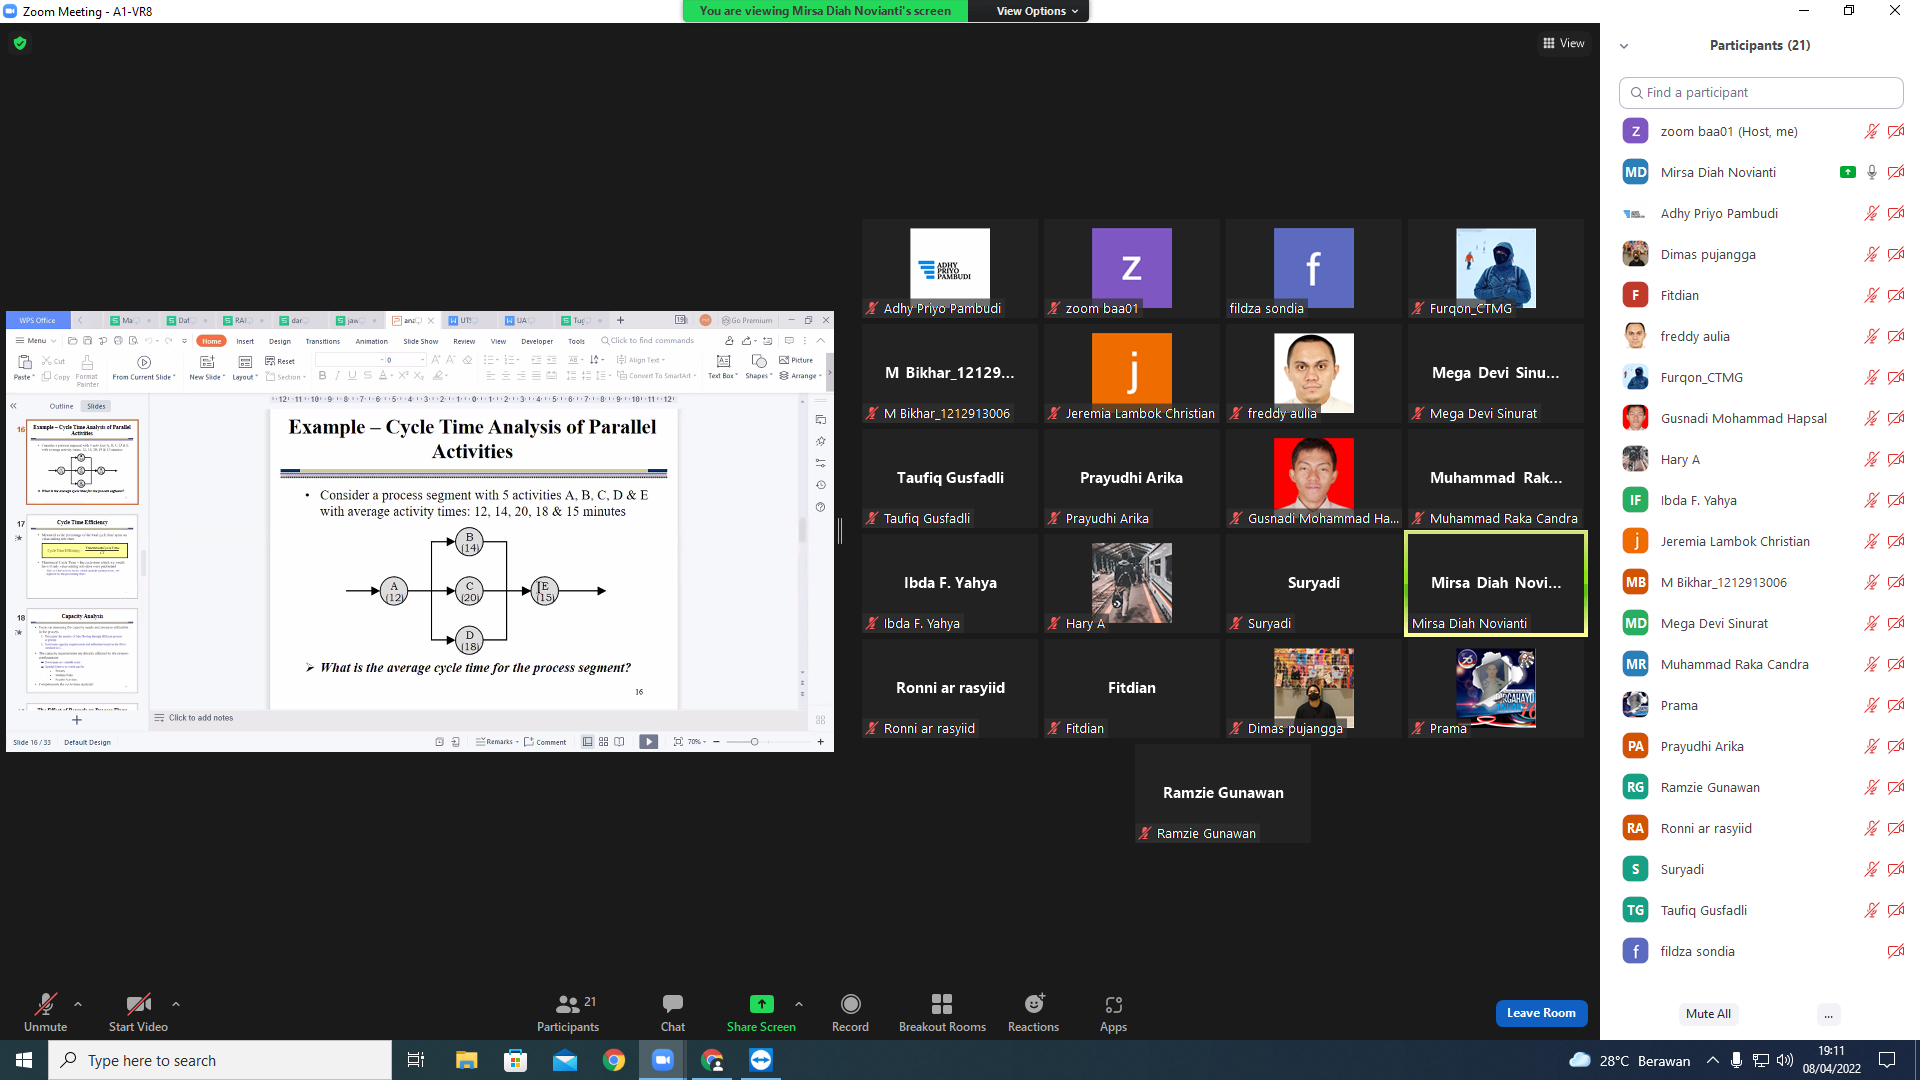Viewport: 1920px width, 1080px height.
Task: Toggle Hary A's video icon in list
Action: tap(1895, 459)
